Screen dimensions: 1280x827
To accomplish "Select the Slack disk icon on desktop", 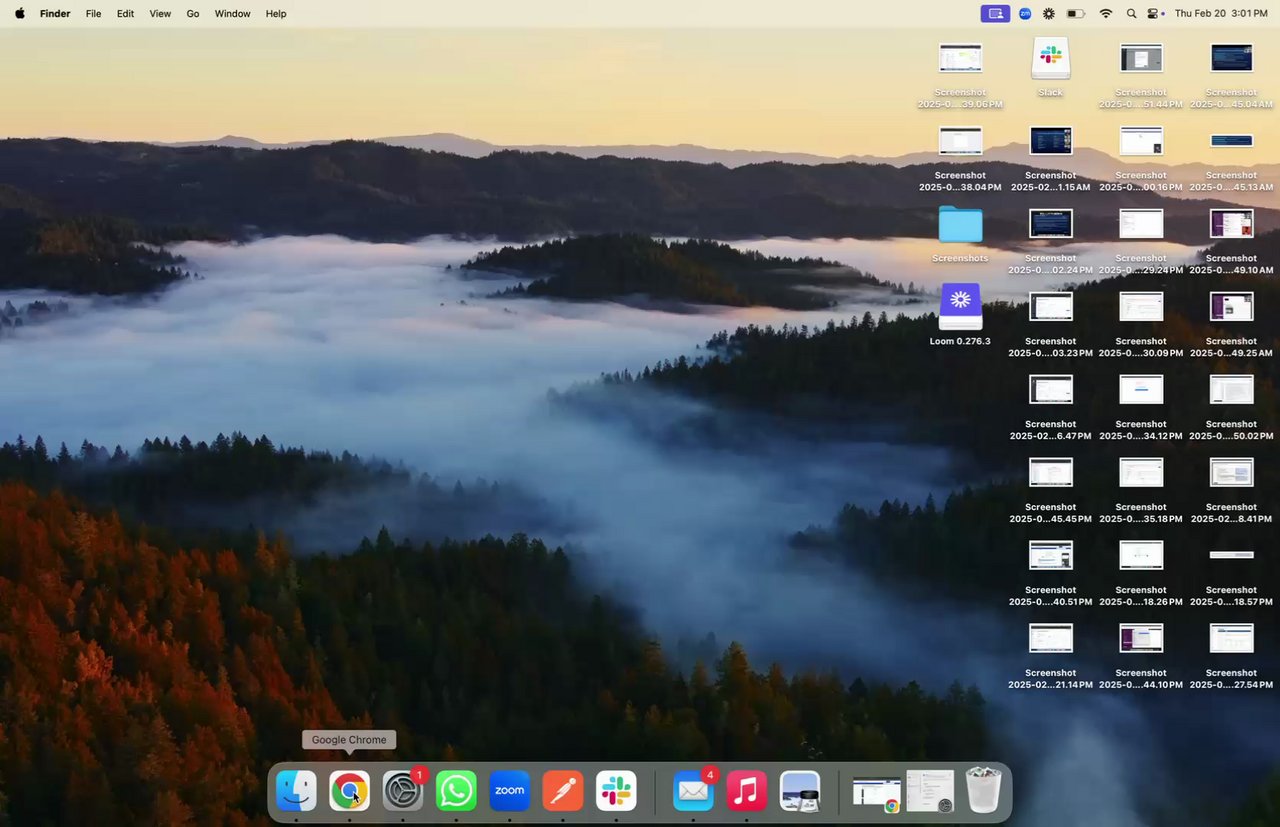I will tap(1050, 59).
